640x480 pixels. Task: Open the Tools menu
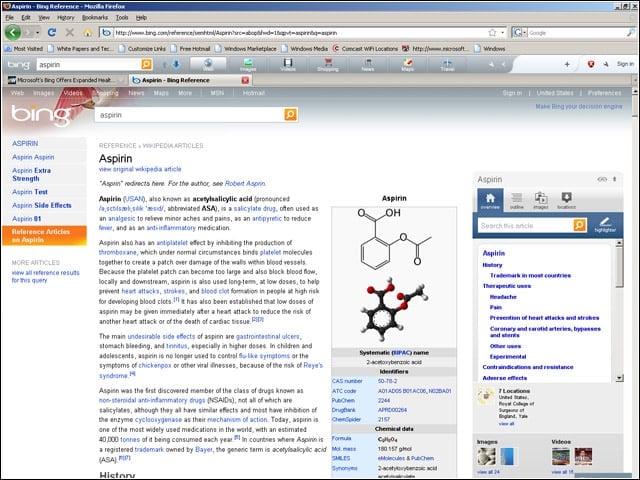tap(122, 18)
